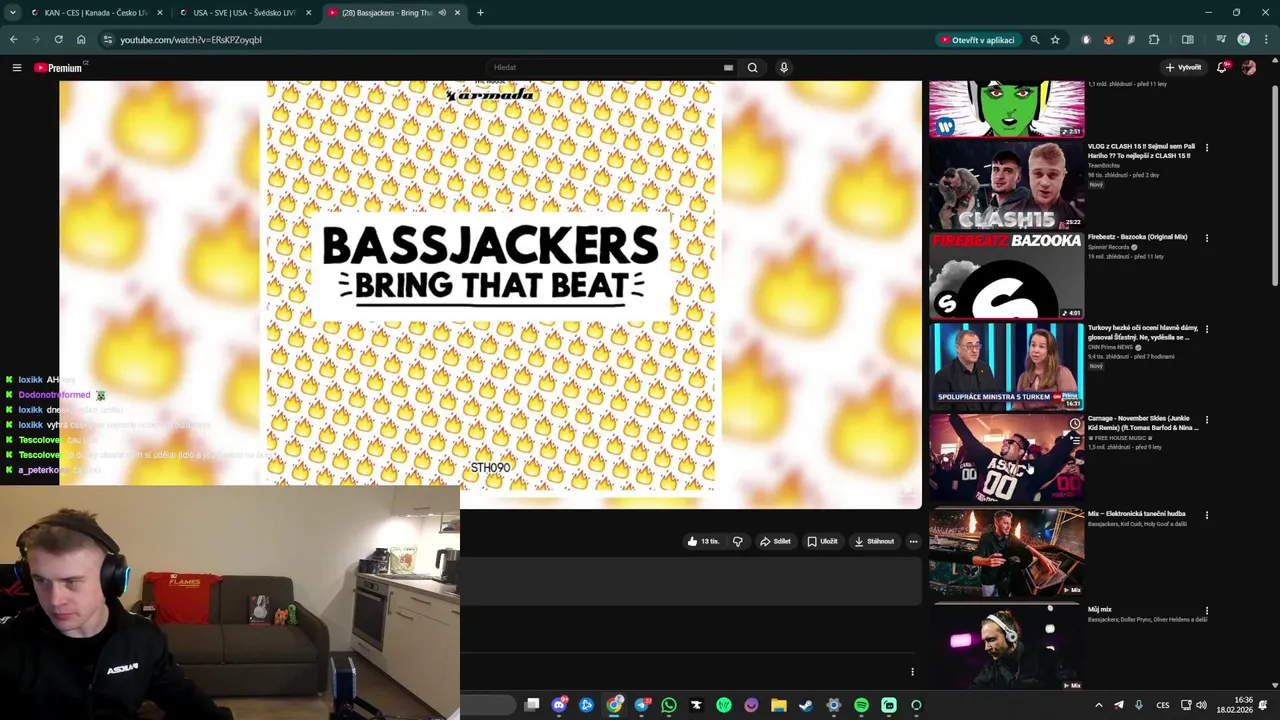Open options for Firebeatz Bazooka video
Screen dimensions: 1280x720
[x=1207, y=238]
